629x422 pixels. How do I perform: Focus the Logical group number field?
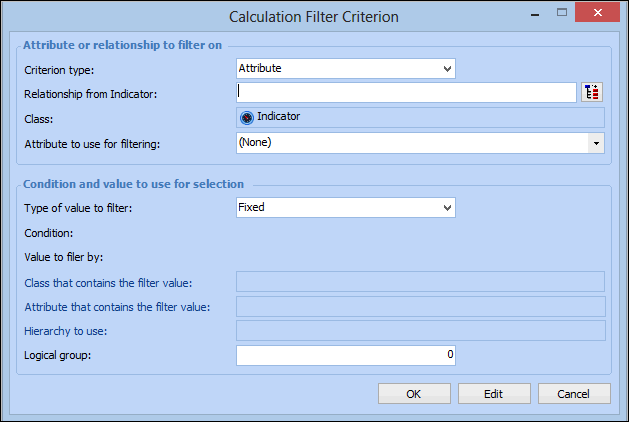346,355
